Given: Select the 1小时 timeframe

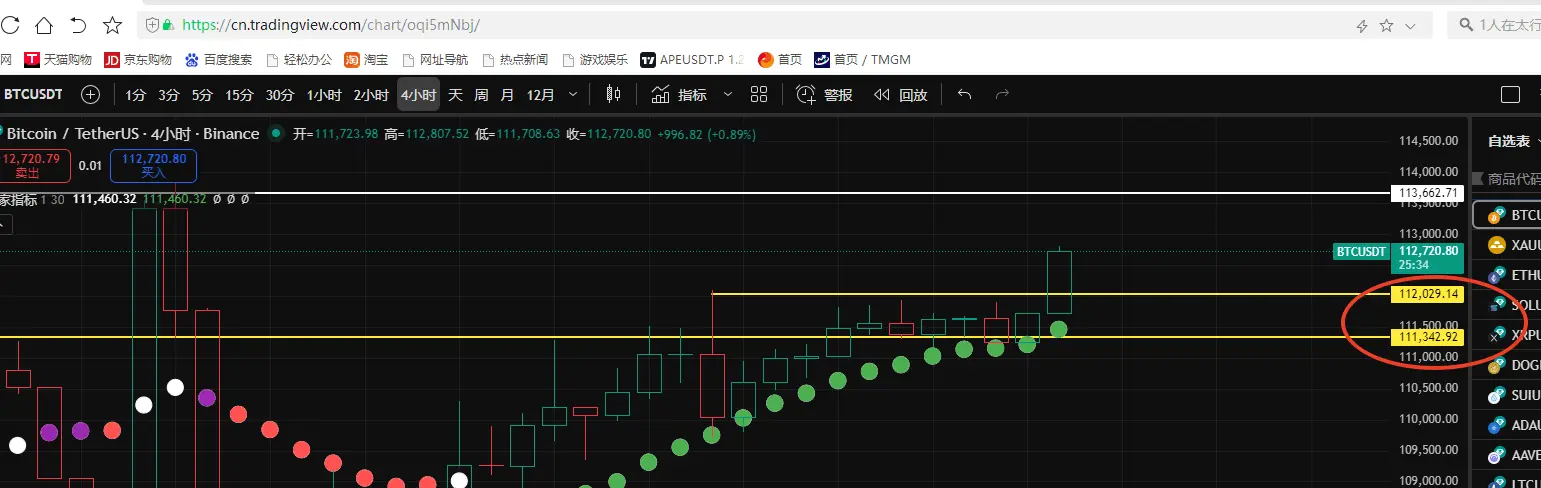Looking at the screenshot, I should click(x=324, y=95).
